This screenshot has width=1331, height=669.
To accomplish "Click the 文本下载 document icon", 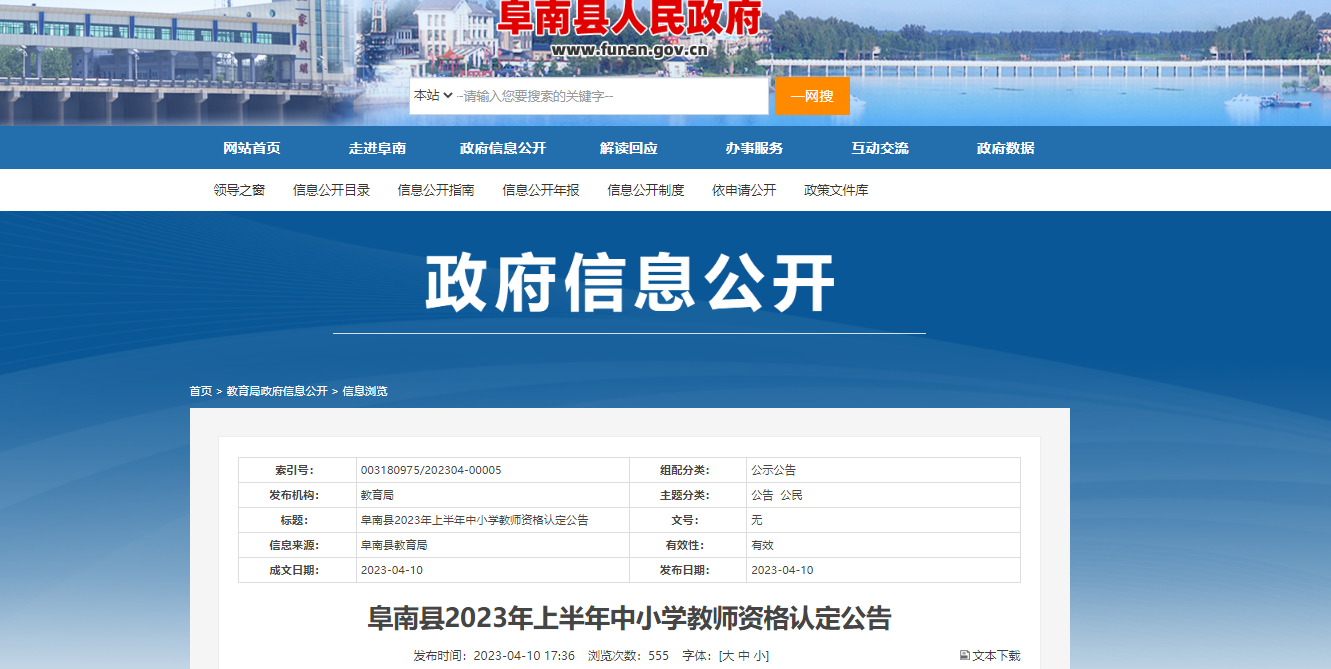I will click(964, 656).
